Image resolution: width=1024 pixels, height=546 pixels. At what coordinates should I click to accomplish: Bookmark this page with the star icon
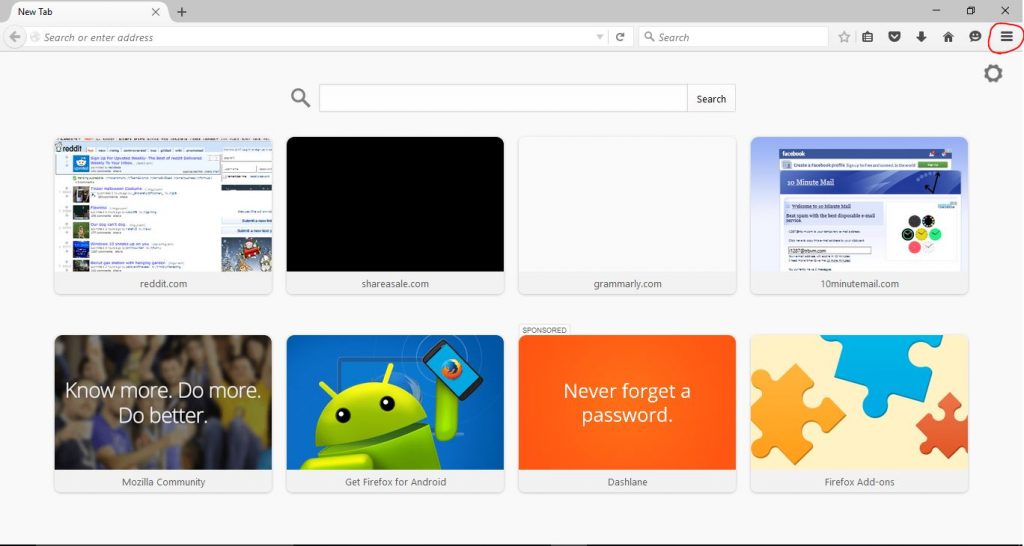coord(844,37)
